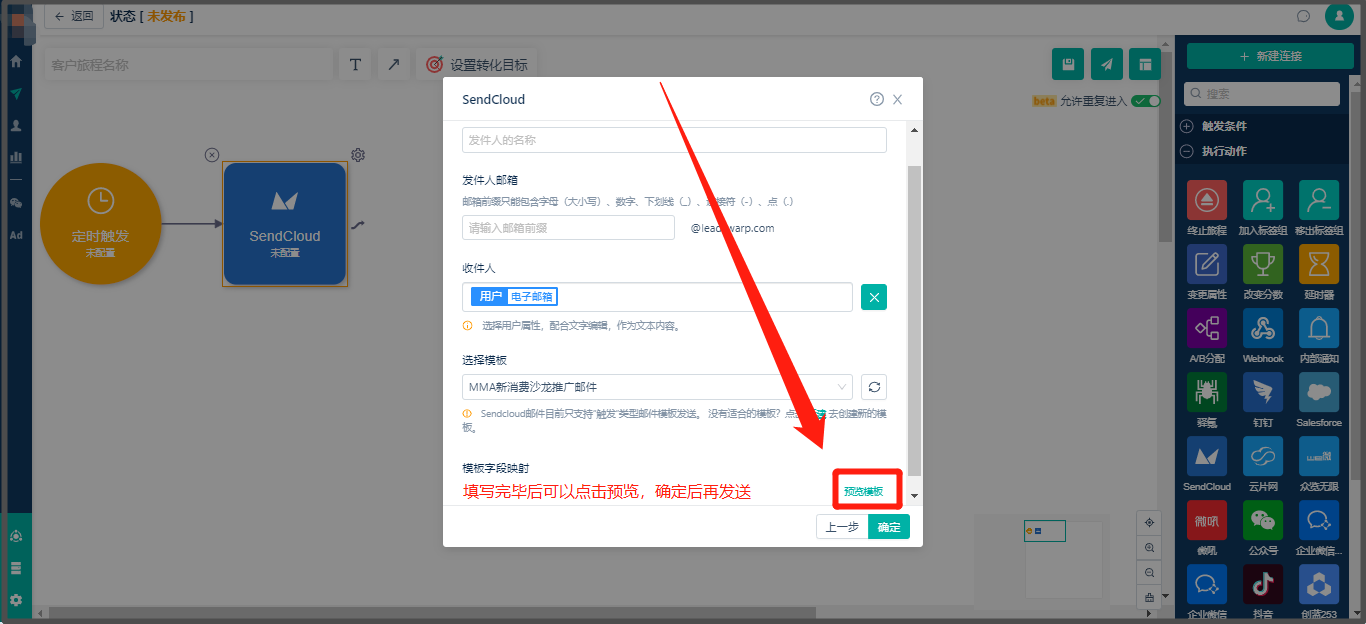Click the save journey icon button
The height and width of the screenshot is (624, 1366).
1068,64
